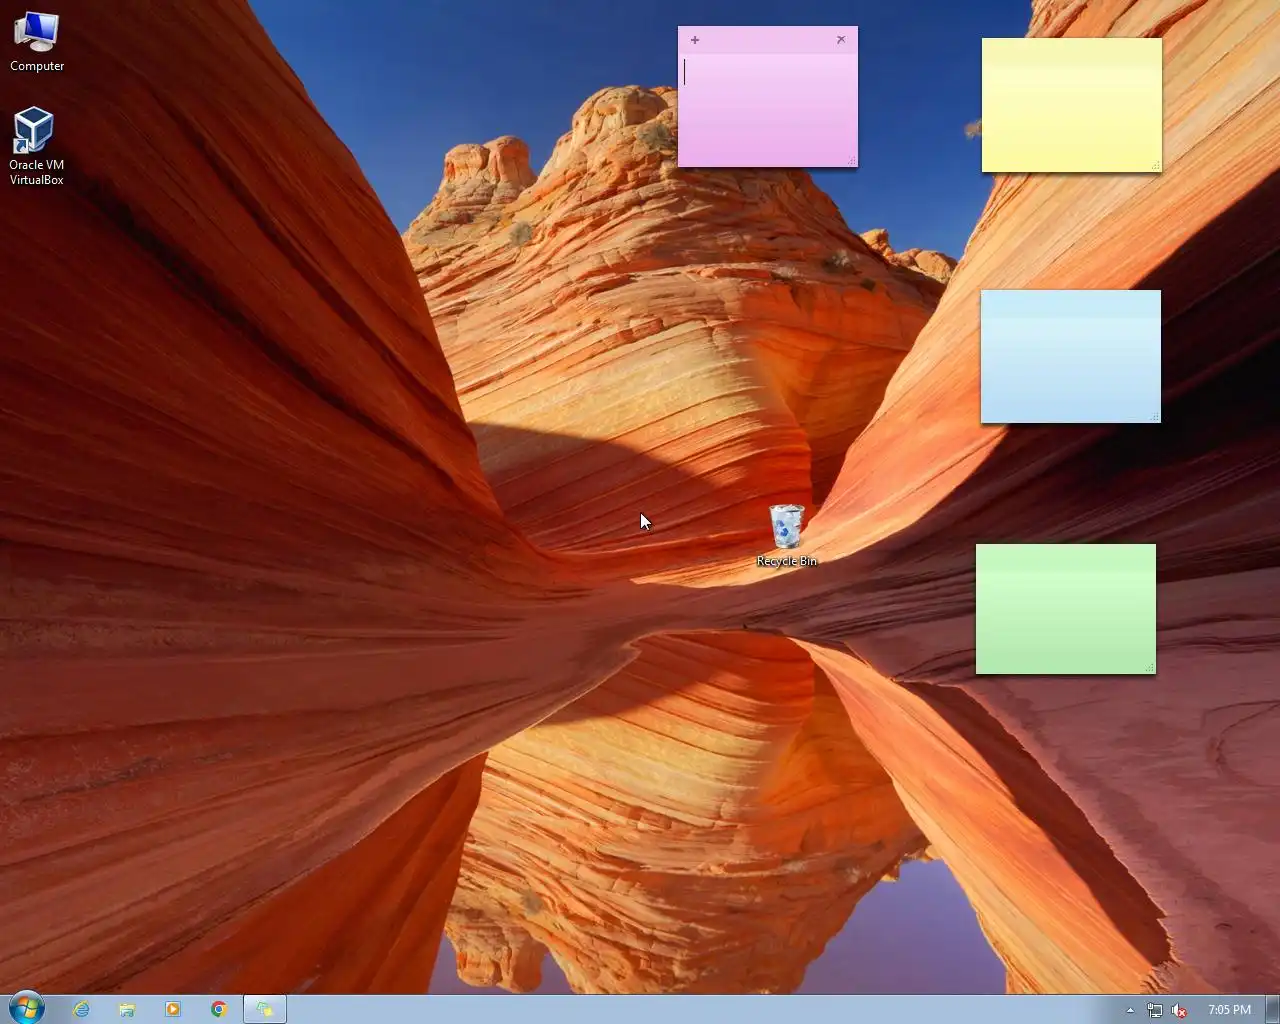Click the "Recycle Bin" label text
1280x1024 pixels.
(787, 561)
